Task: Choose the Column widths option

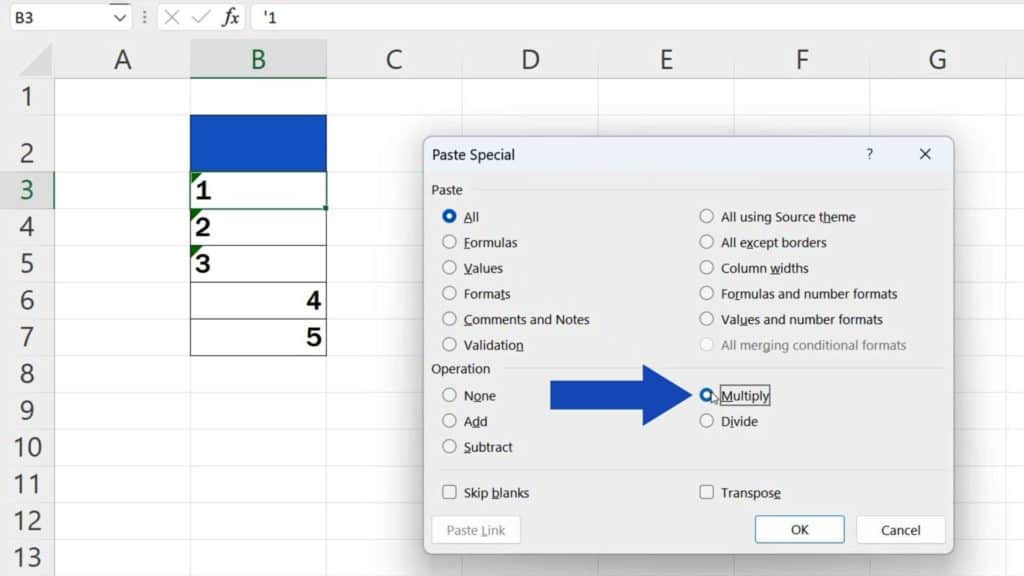Action: tap(707, 268)
